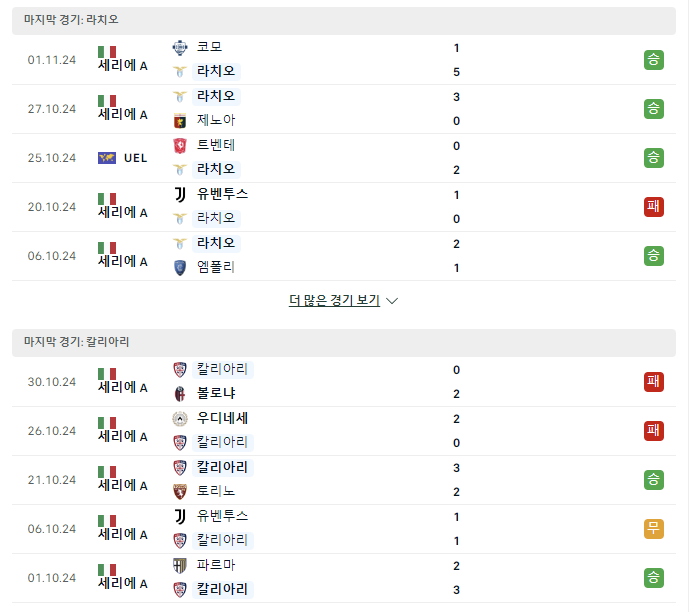Screen dimensions: 689x612
Task: Click Udinese team crest icon
Action: pos(180,419)
